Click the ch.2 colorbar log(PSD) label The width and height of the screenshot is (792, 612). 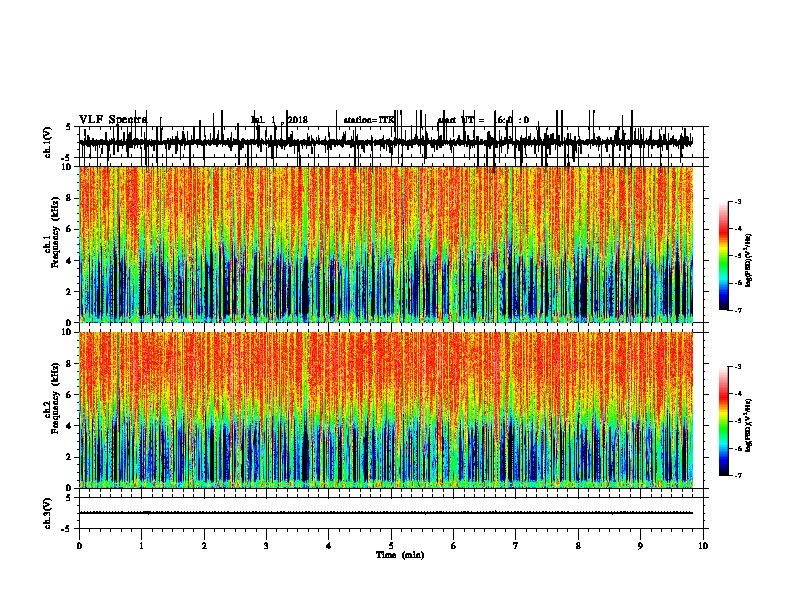click(749, 425)
